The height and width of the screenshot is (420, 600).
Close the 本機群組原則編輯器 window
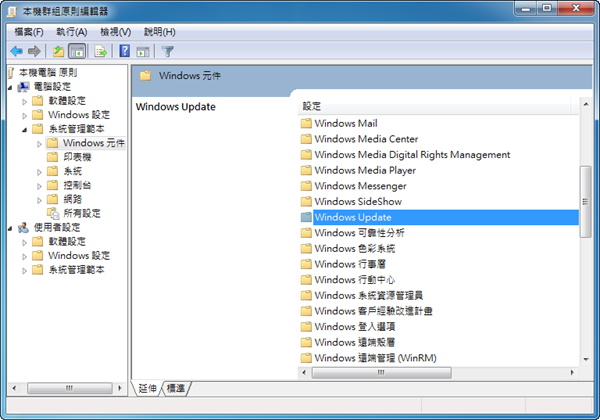[x=576, y=8]
